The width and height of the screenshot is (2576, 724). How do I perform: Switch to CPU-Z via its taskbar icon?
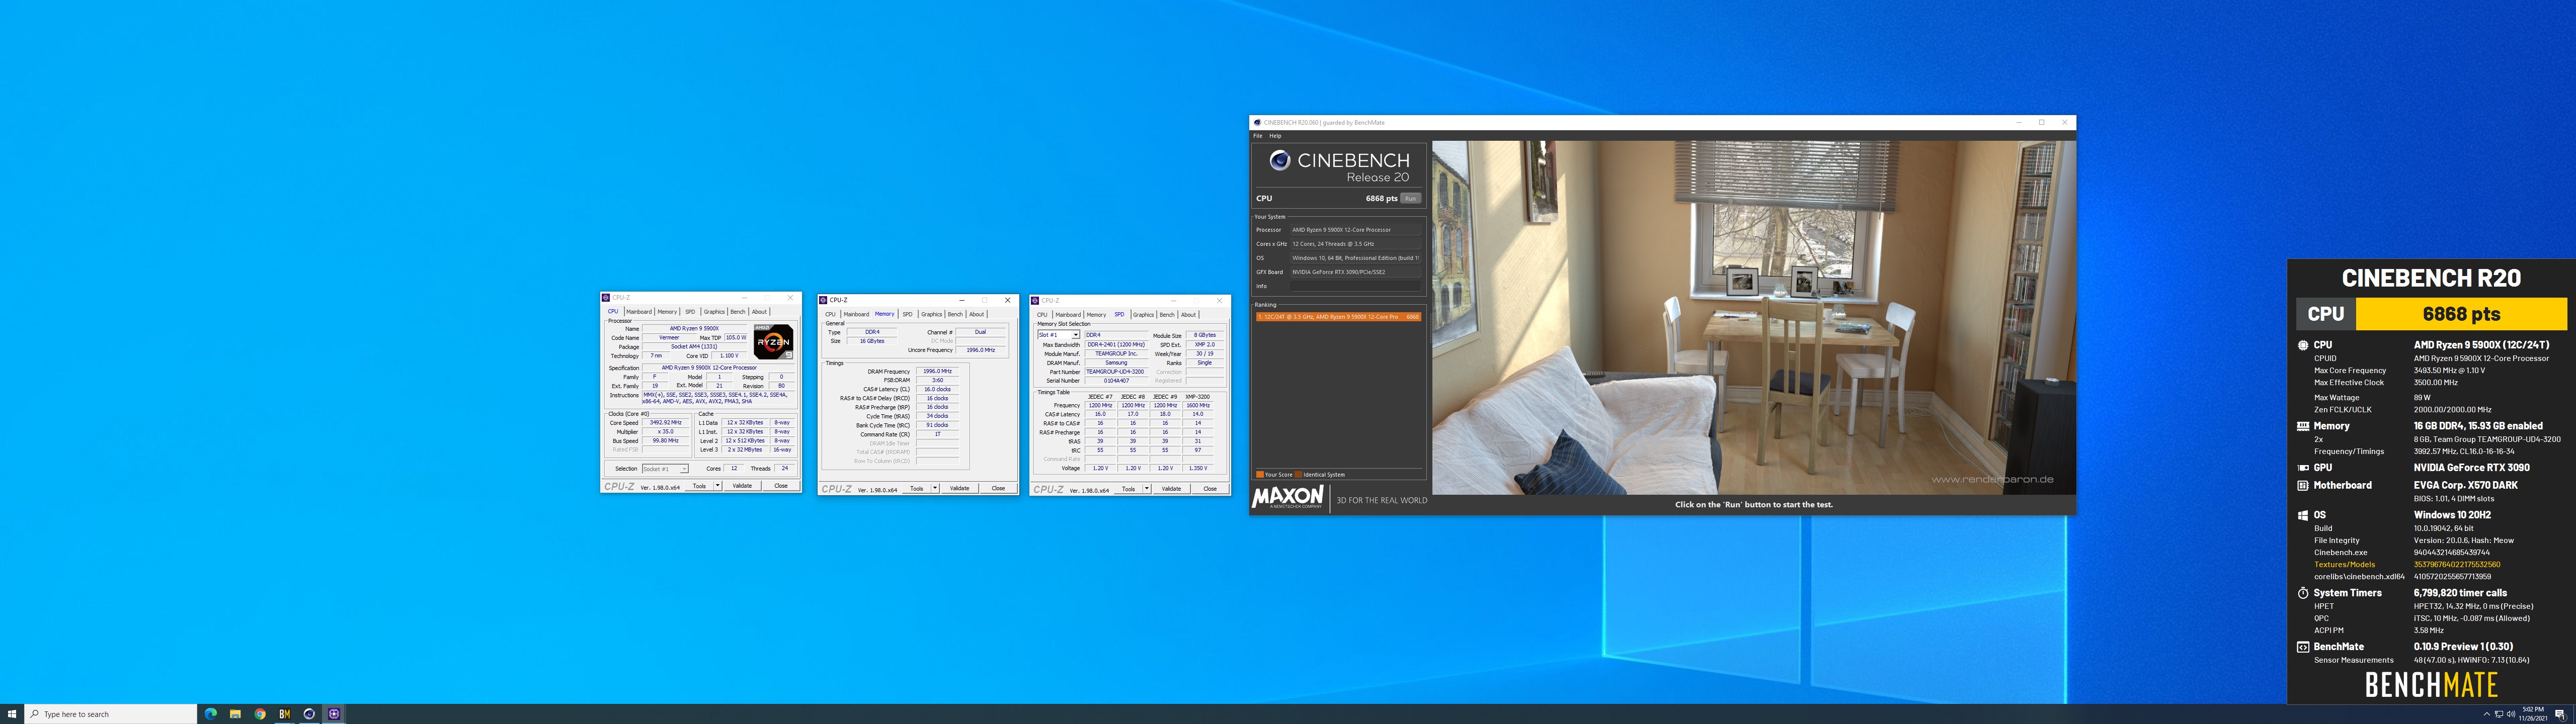click(334, 714)
